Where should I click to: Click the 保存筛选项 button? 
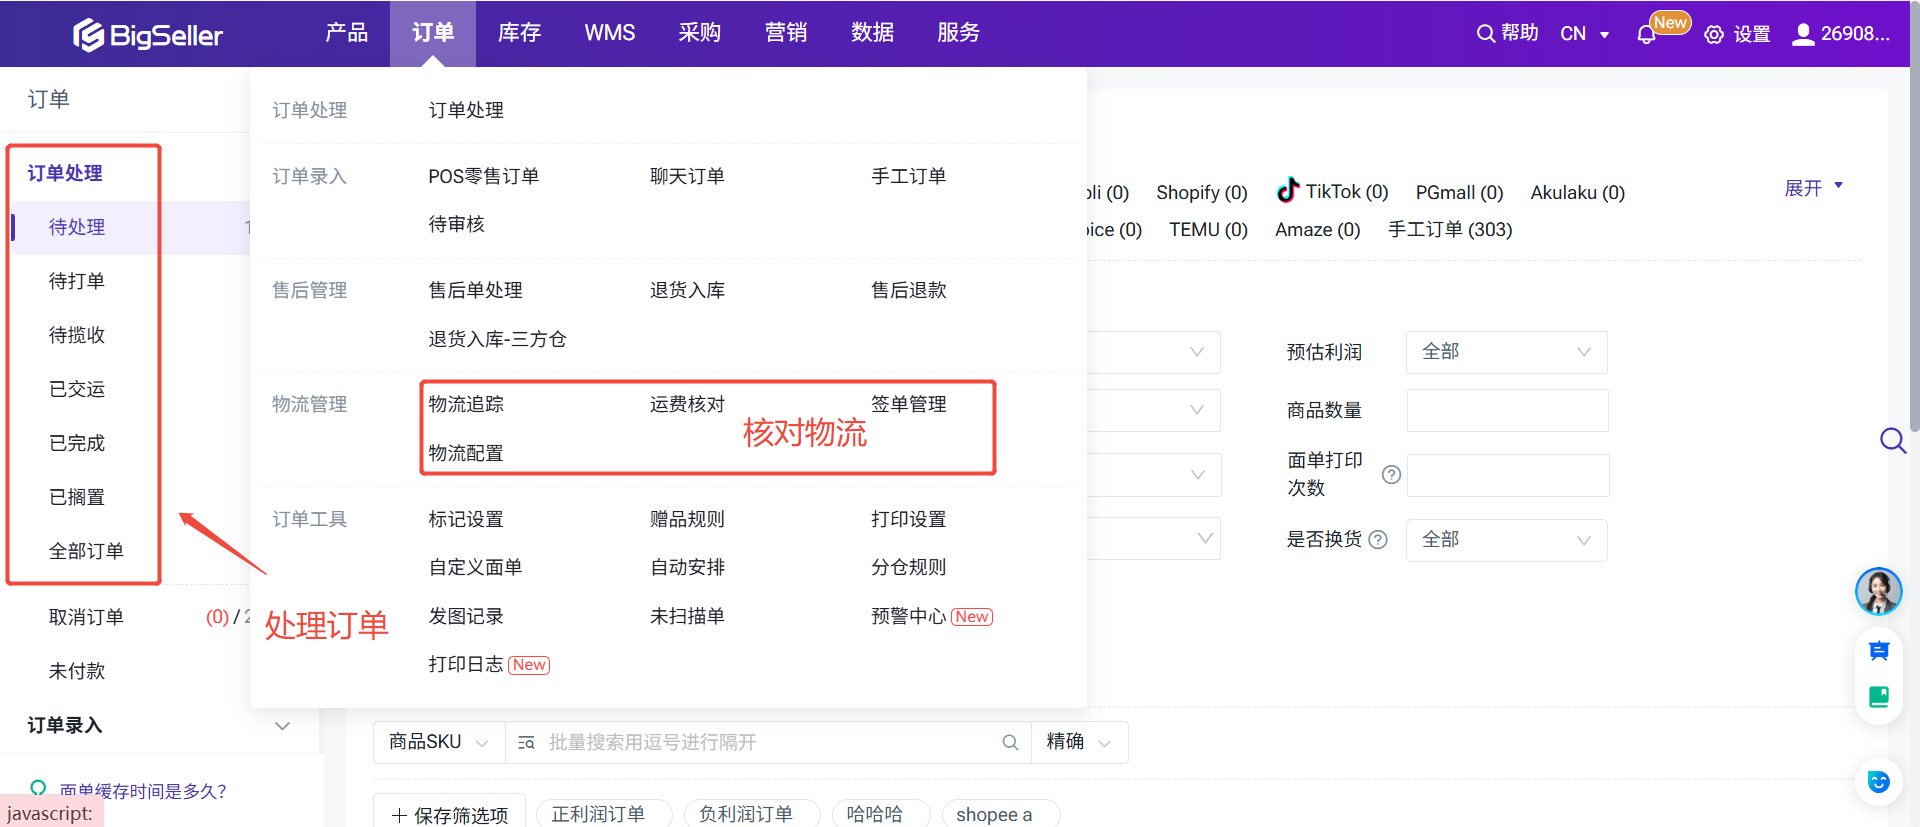tap(450, 815)
